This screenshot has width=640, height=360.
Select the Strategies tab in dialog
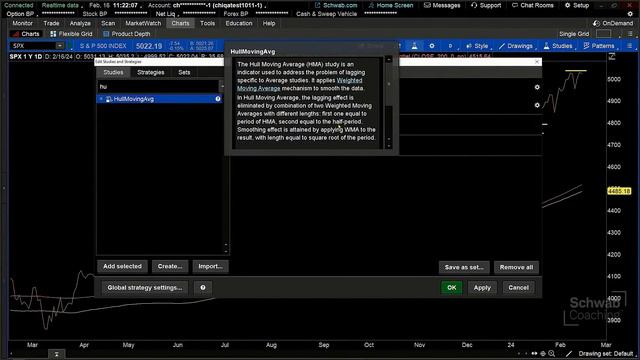pos(151,72)
